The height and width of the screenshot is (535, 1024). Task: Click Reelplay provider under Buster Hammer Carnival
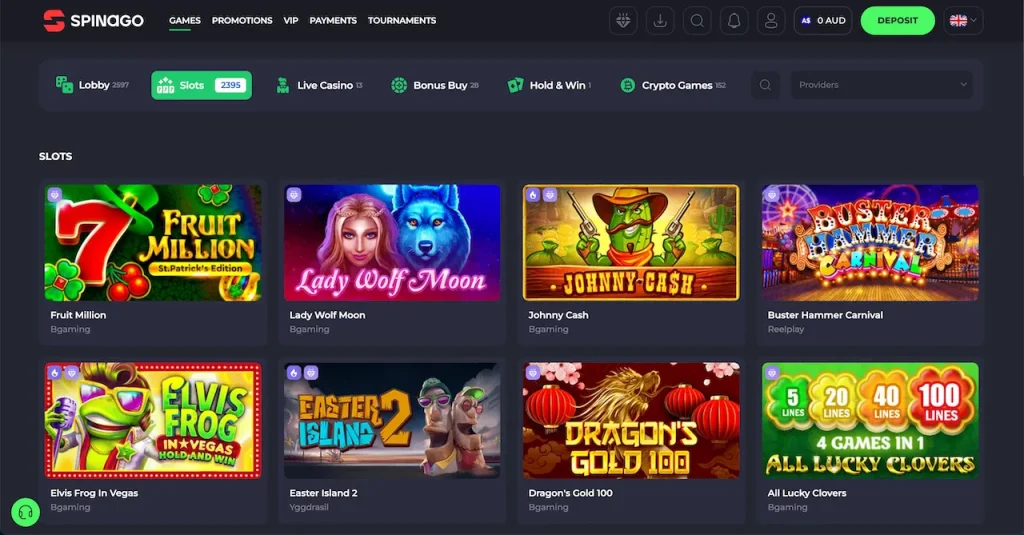pos(786,329)
